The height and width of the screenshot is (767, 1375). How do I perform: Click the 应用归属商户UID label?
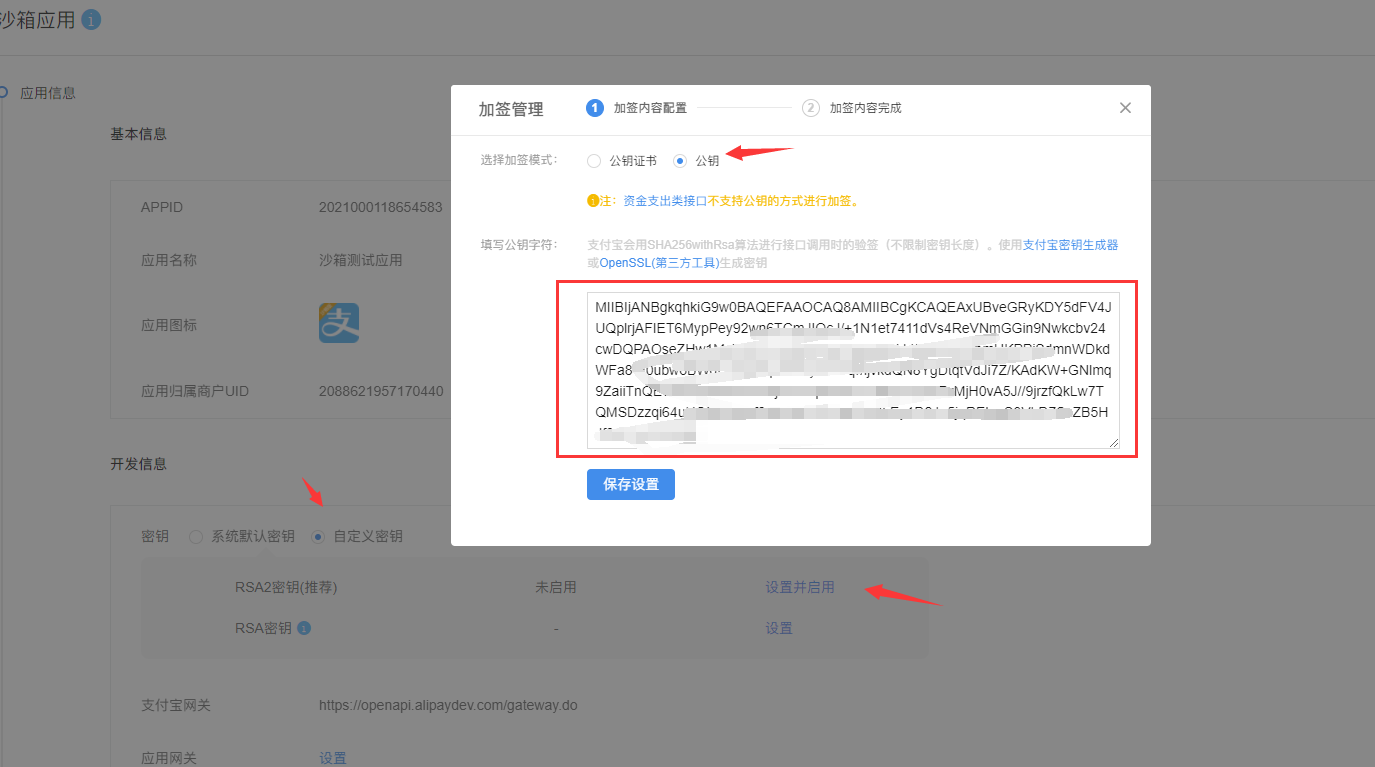click(x=195, y=391)
